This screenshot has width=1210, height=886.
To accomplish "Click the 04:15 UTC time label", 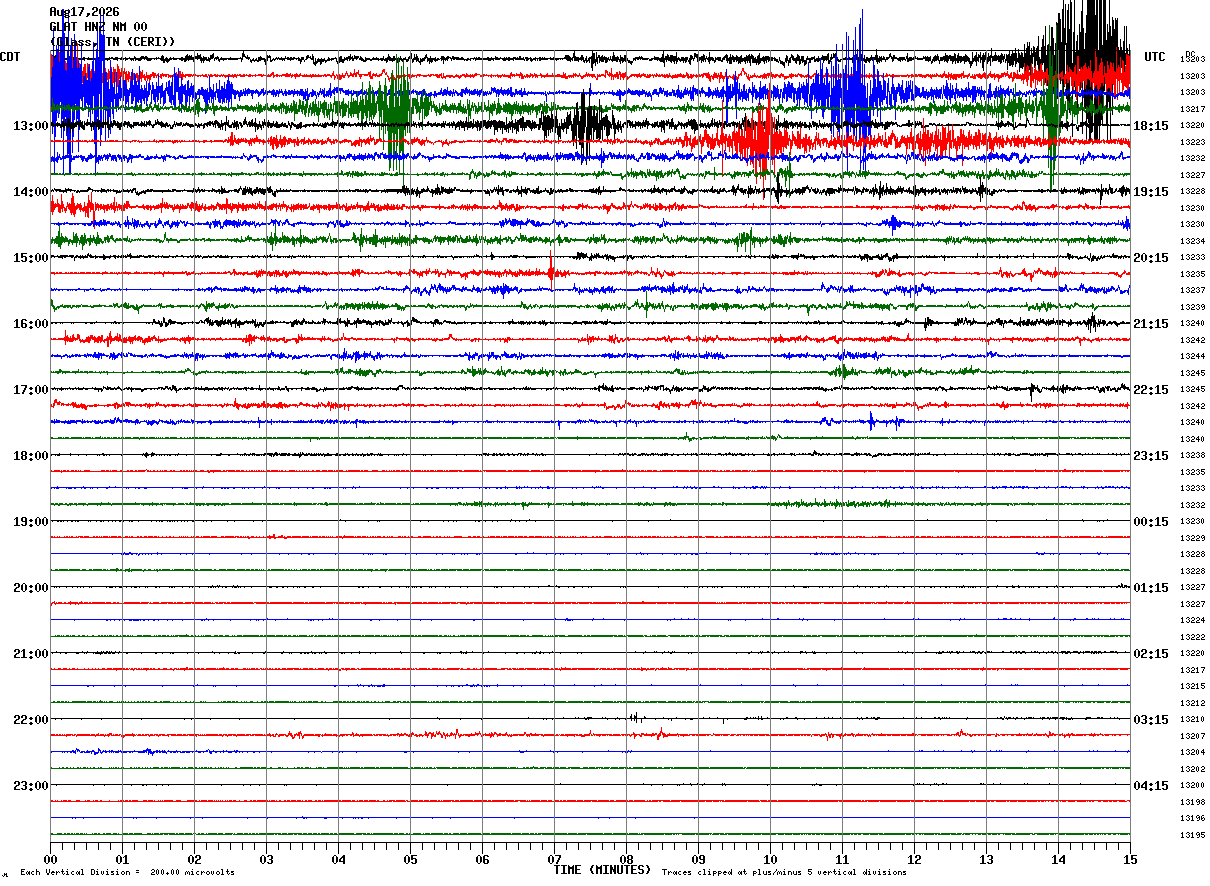I will 1151,786.
